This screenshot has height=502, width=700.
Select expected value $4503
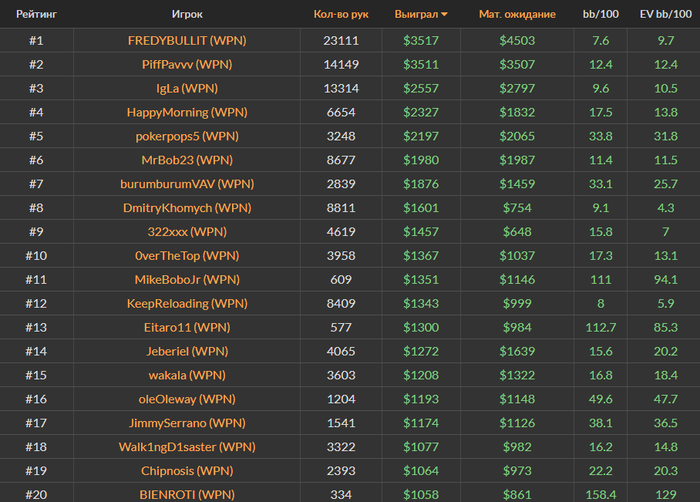[517, 41]
